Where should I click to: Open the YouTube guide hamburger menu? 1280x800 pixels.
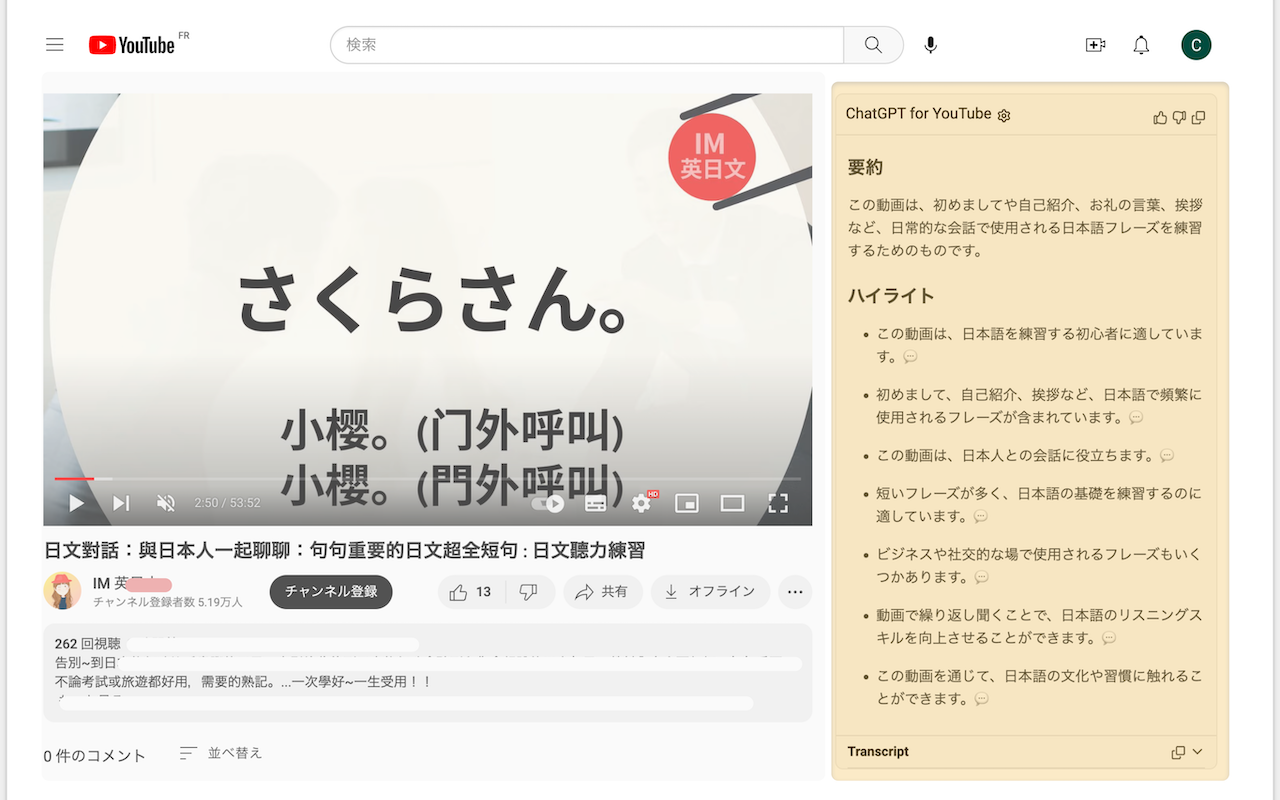(x=55, y=45)
